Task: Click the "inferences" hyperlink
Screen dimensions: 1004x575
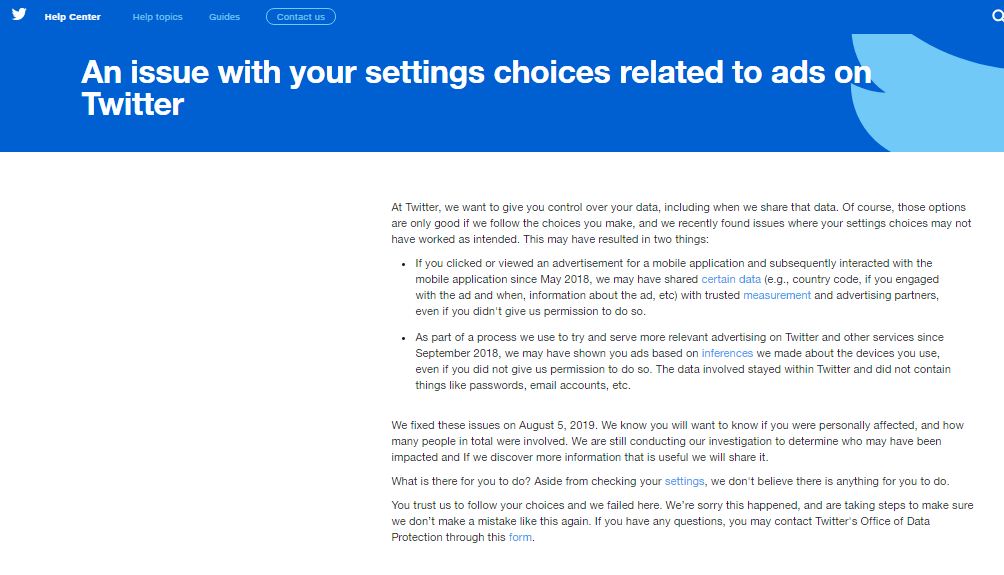Action: coord(727,353)
